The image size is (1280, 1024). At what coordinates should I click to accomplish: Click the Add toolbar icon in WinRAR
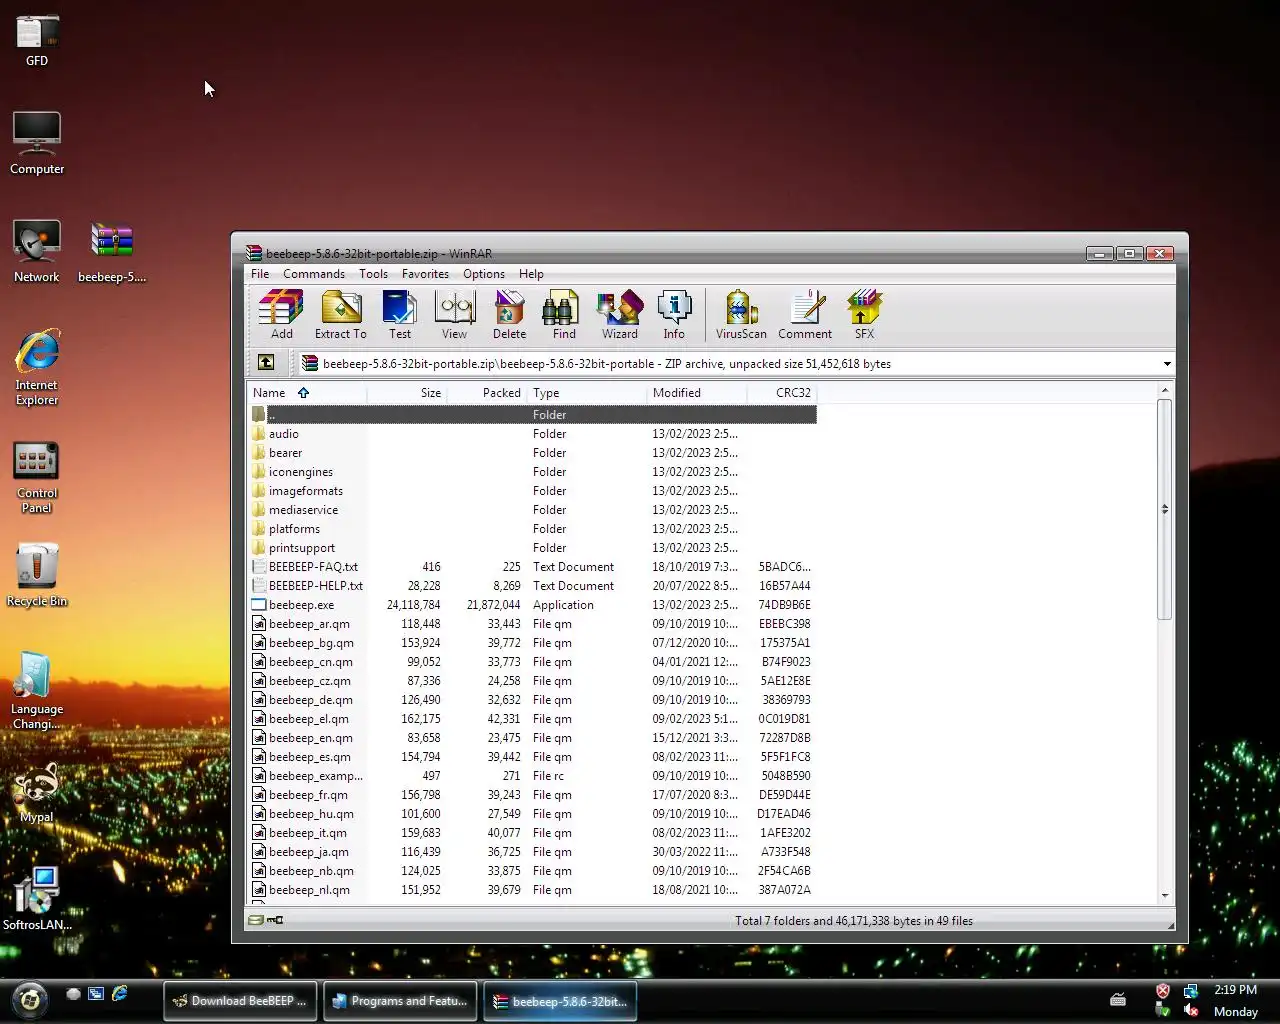281,315
